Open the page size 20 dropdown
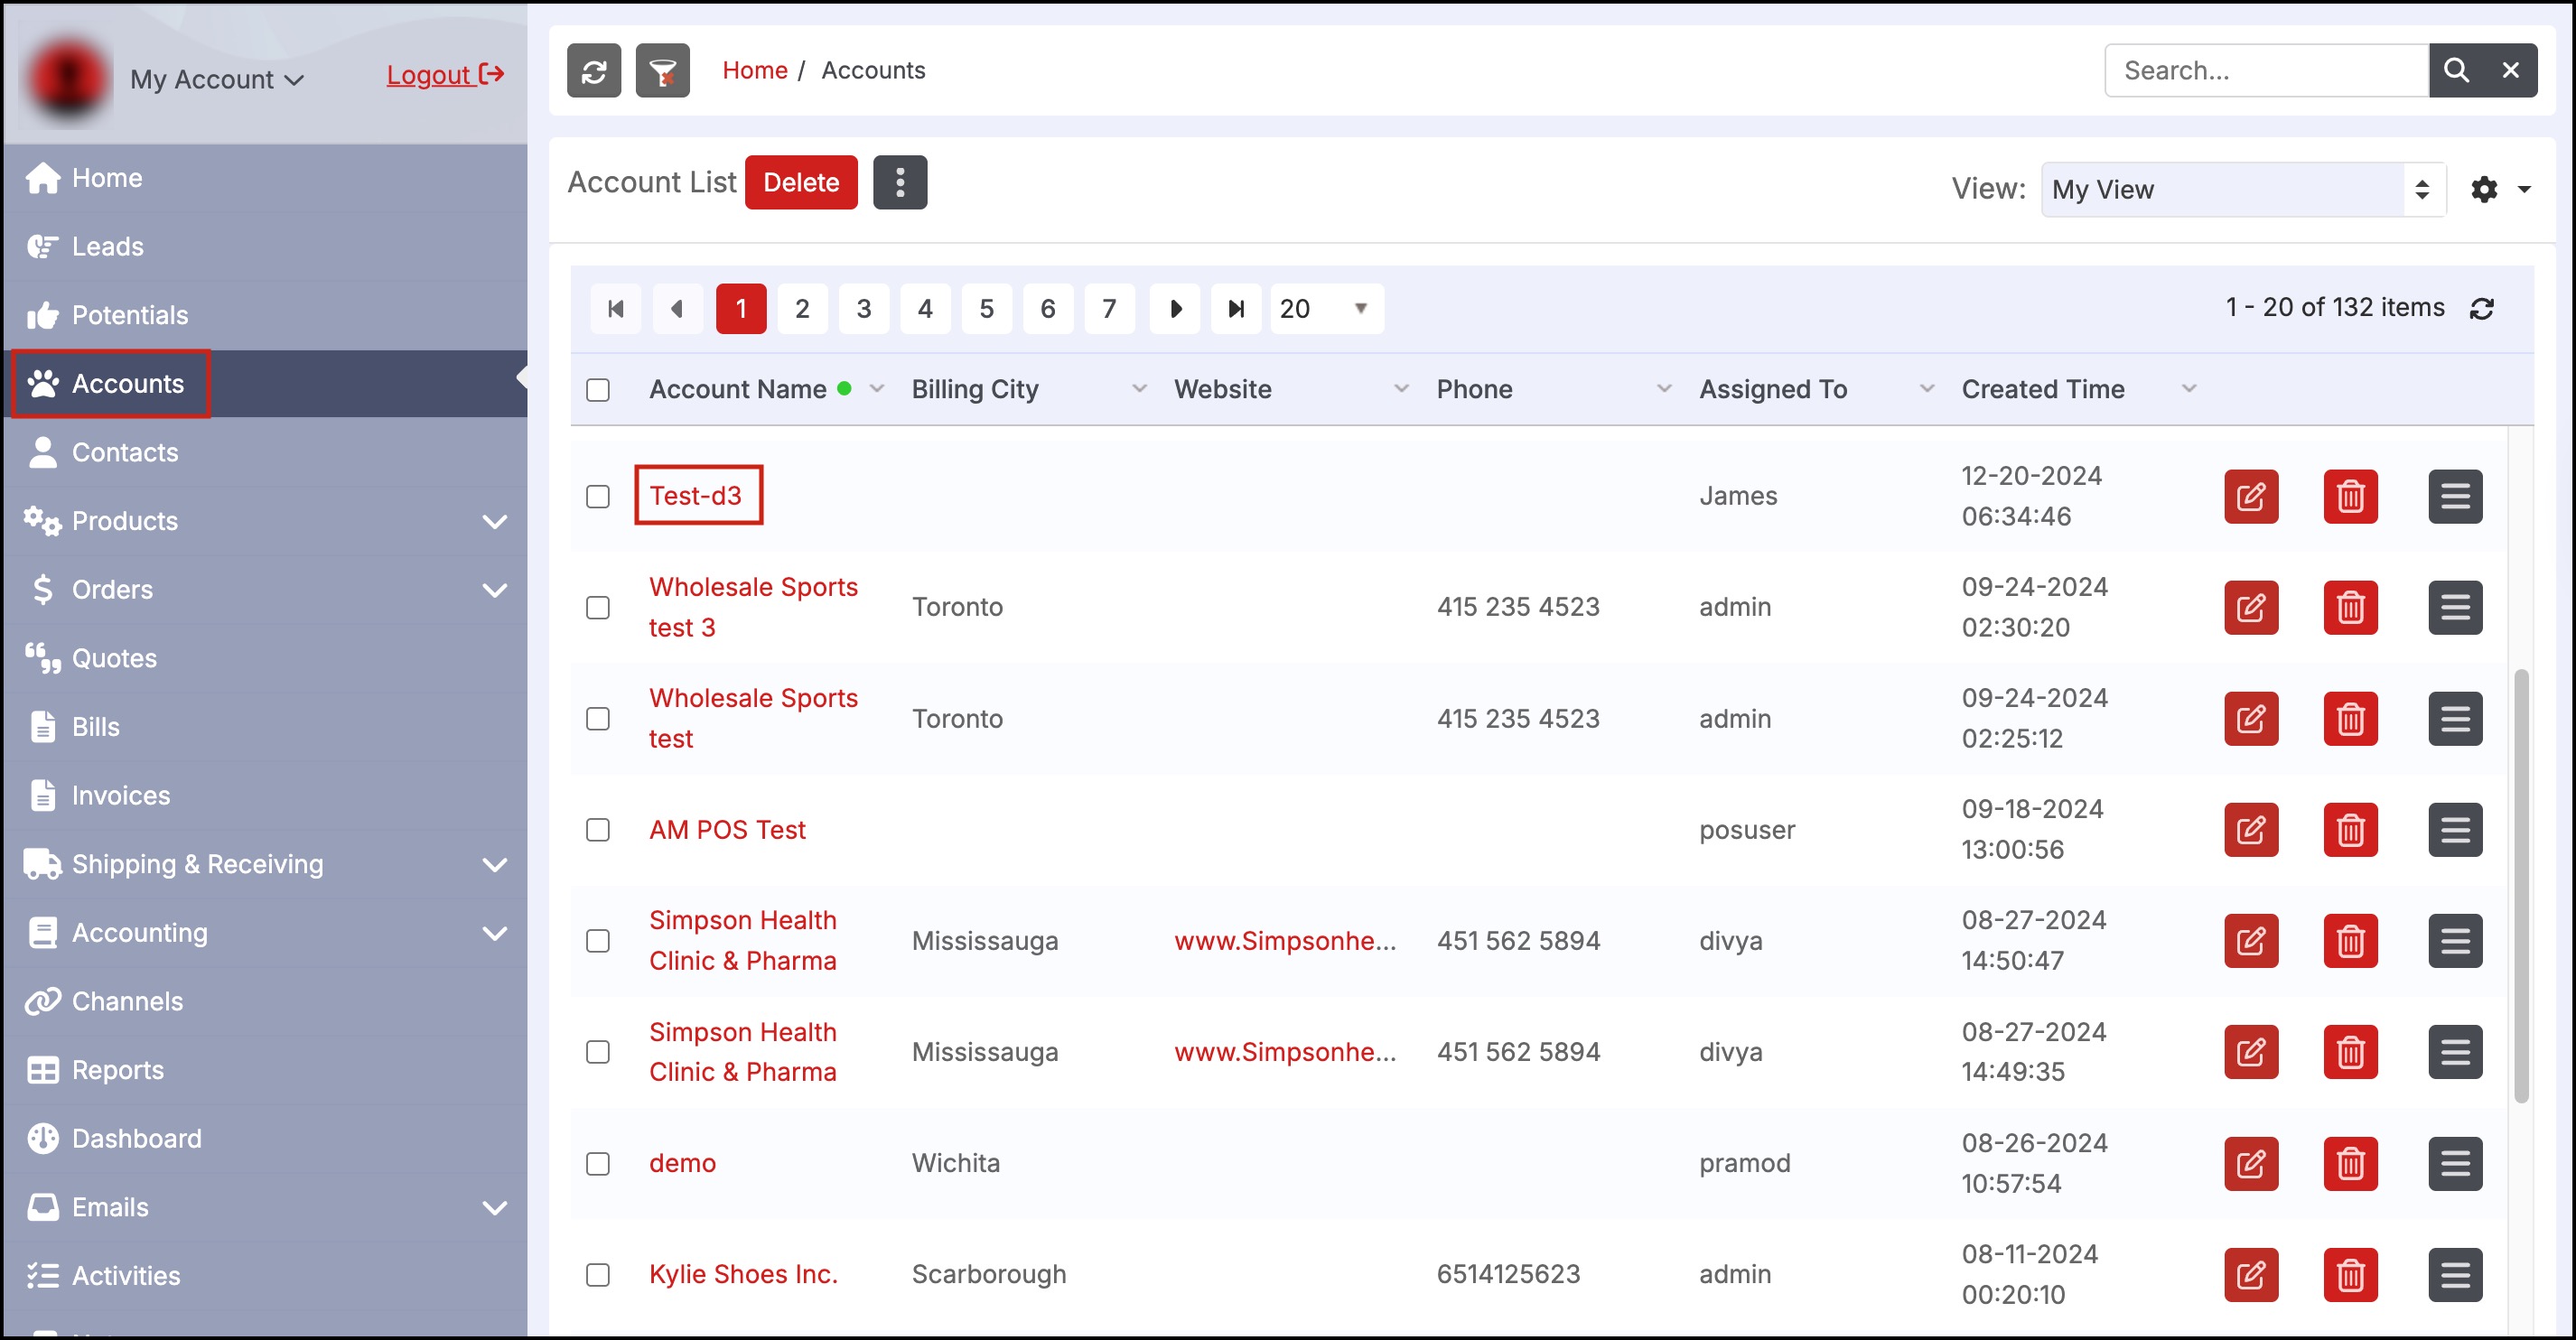 tap(1325, 309)
